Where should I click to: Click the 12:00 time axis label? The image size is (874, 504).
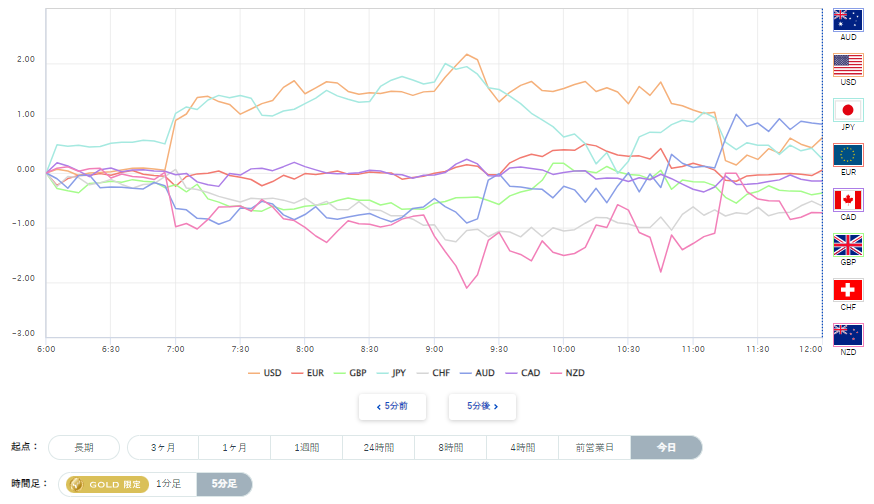click(x=810, y=350)
